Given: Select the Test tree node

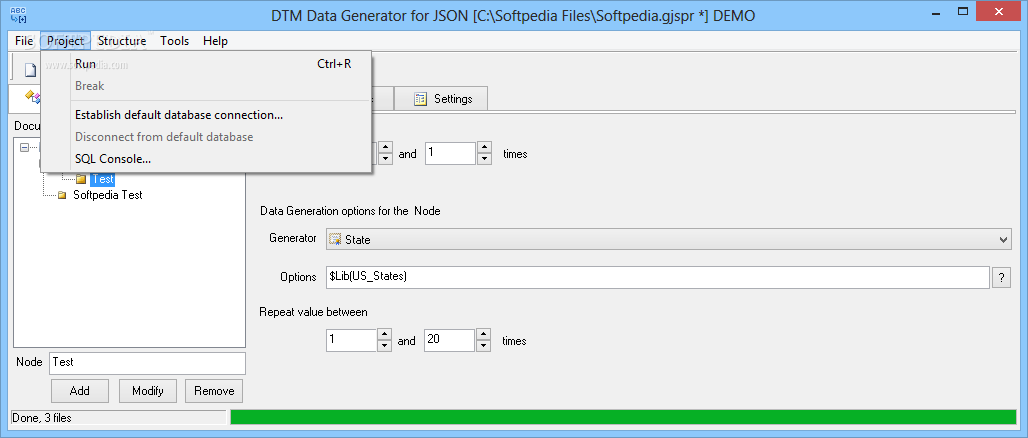Looking at the screenshot, I should [x=102, y=179].
